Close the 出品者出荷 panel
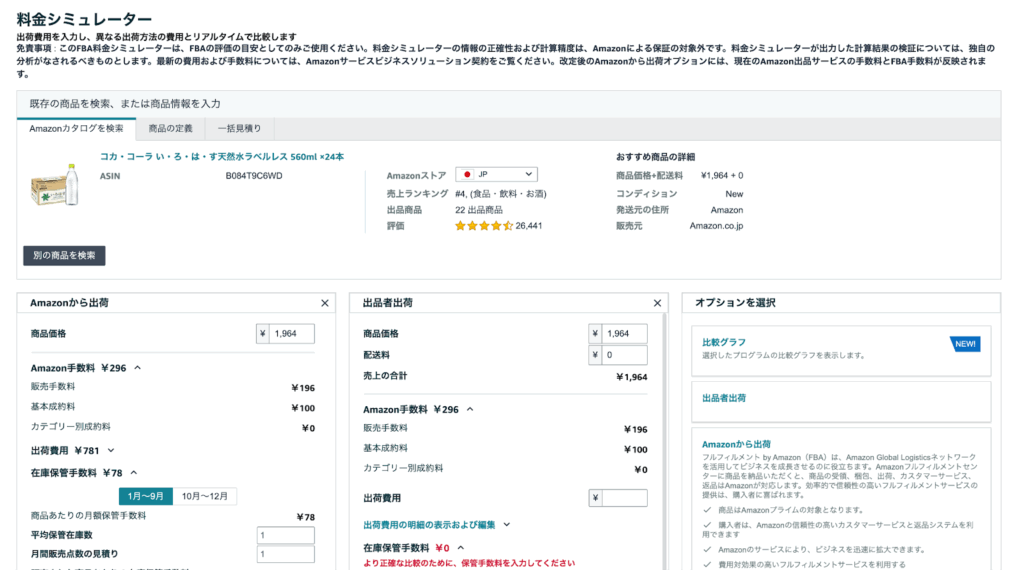 click(x=657, y=303)
